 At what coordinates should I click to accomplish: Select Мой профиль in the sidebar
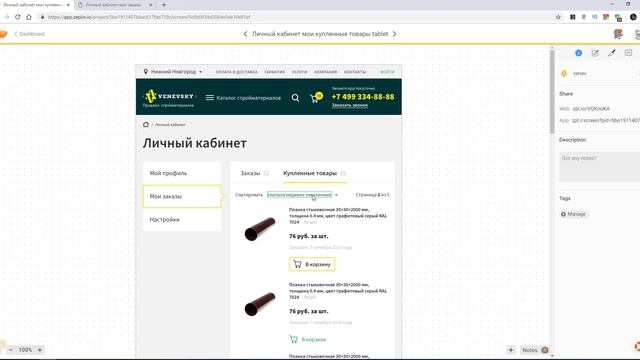click(182, 173)
